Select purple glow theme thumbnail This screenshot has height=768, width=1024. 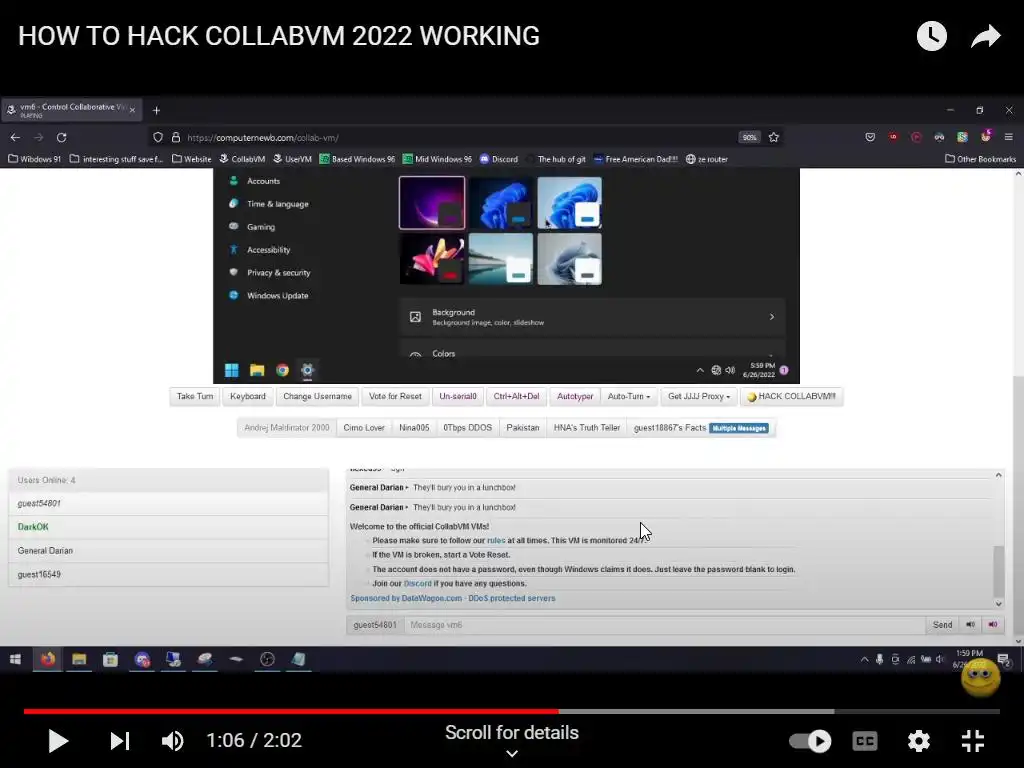432,202
